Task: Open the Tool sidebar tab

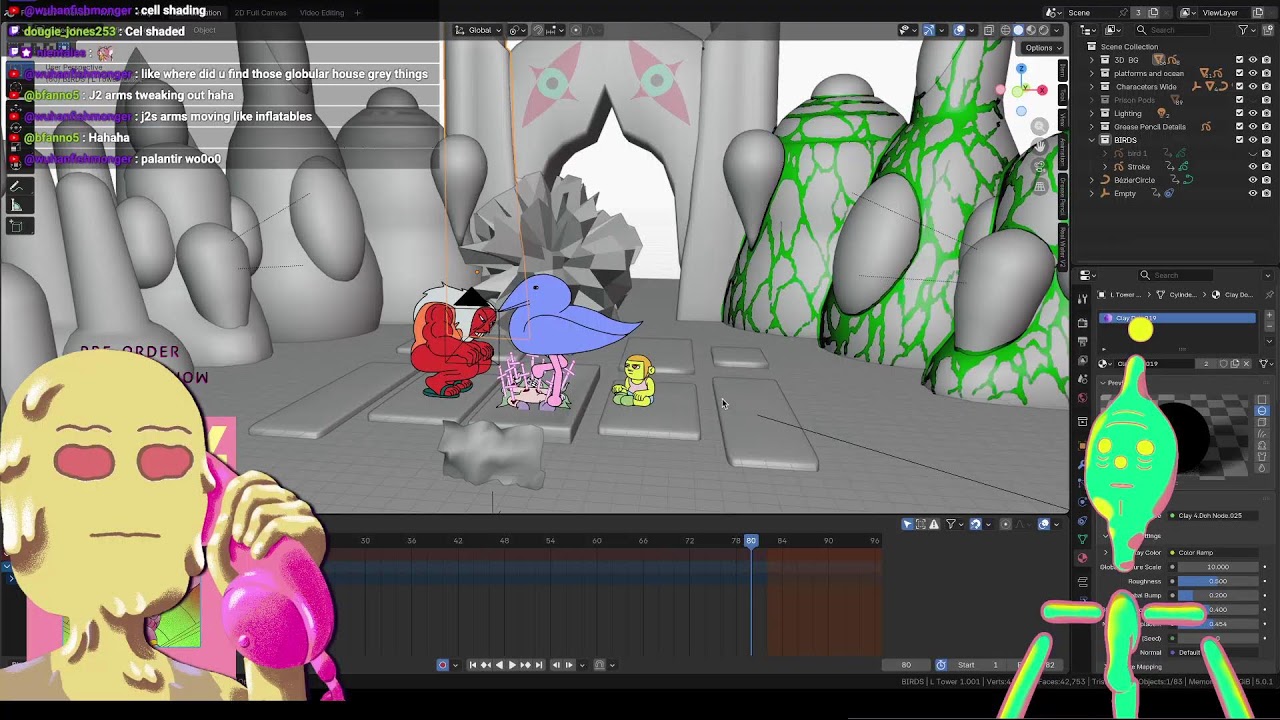Action: (x=1063, y=95)
